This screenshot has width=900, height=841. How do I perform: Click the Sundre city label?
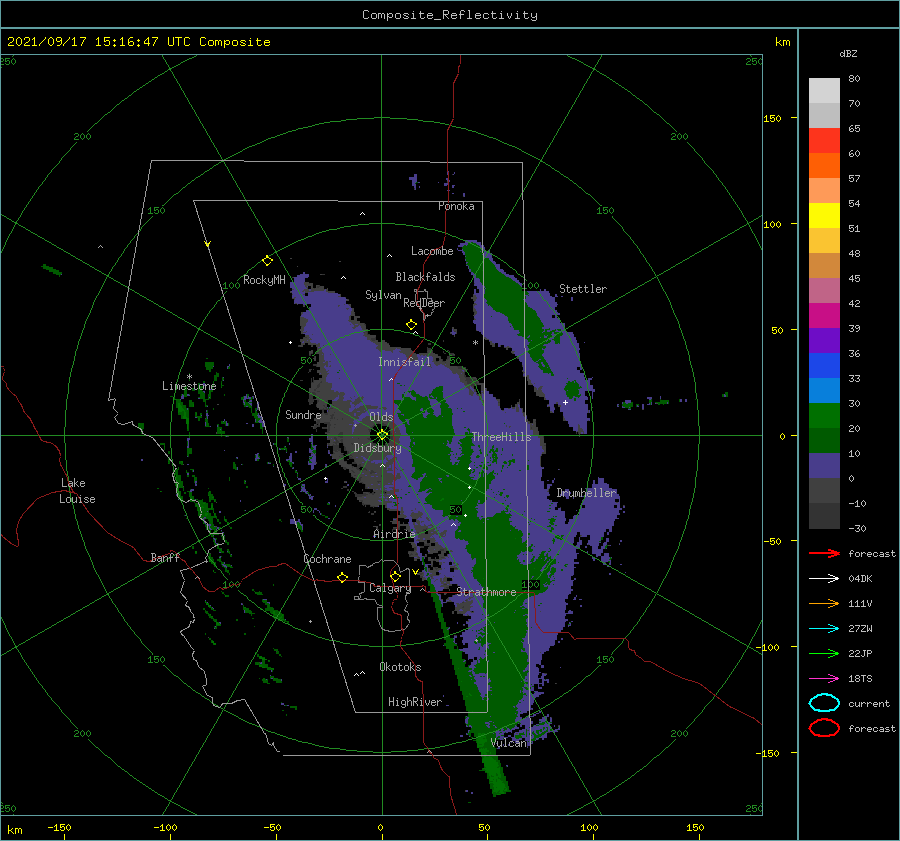pyautogui.click(x=303, y=414)
